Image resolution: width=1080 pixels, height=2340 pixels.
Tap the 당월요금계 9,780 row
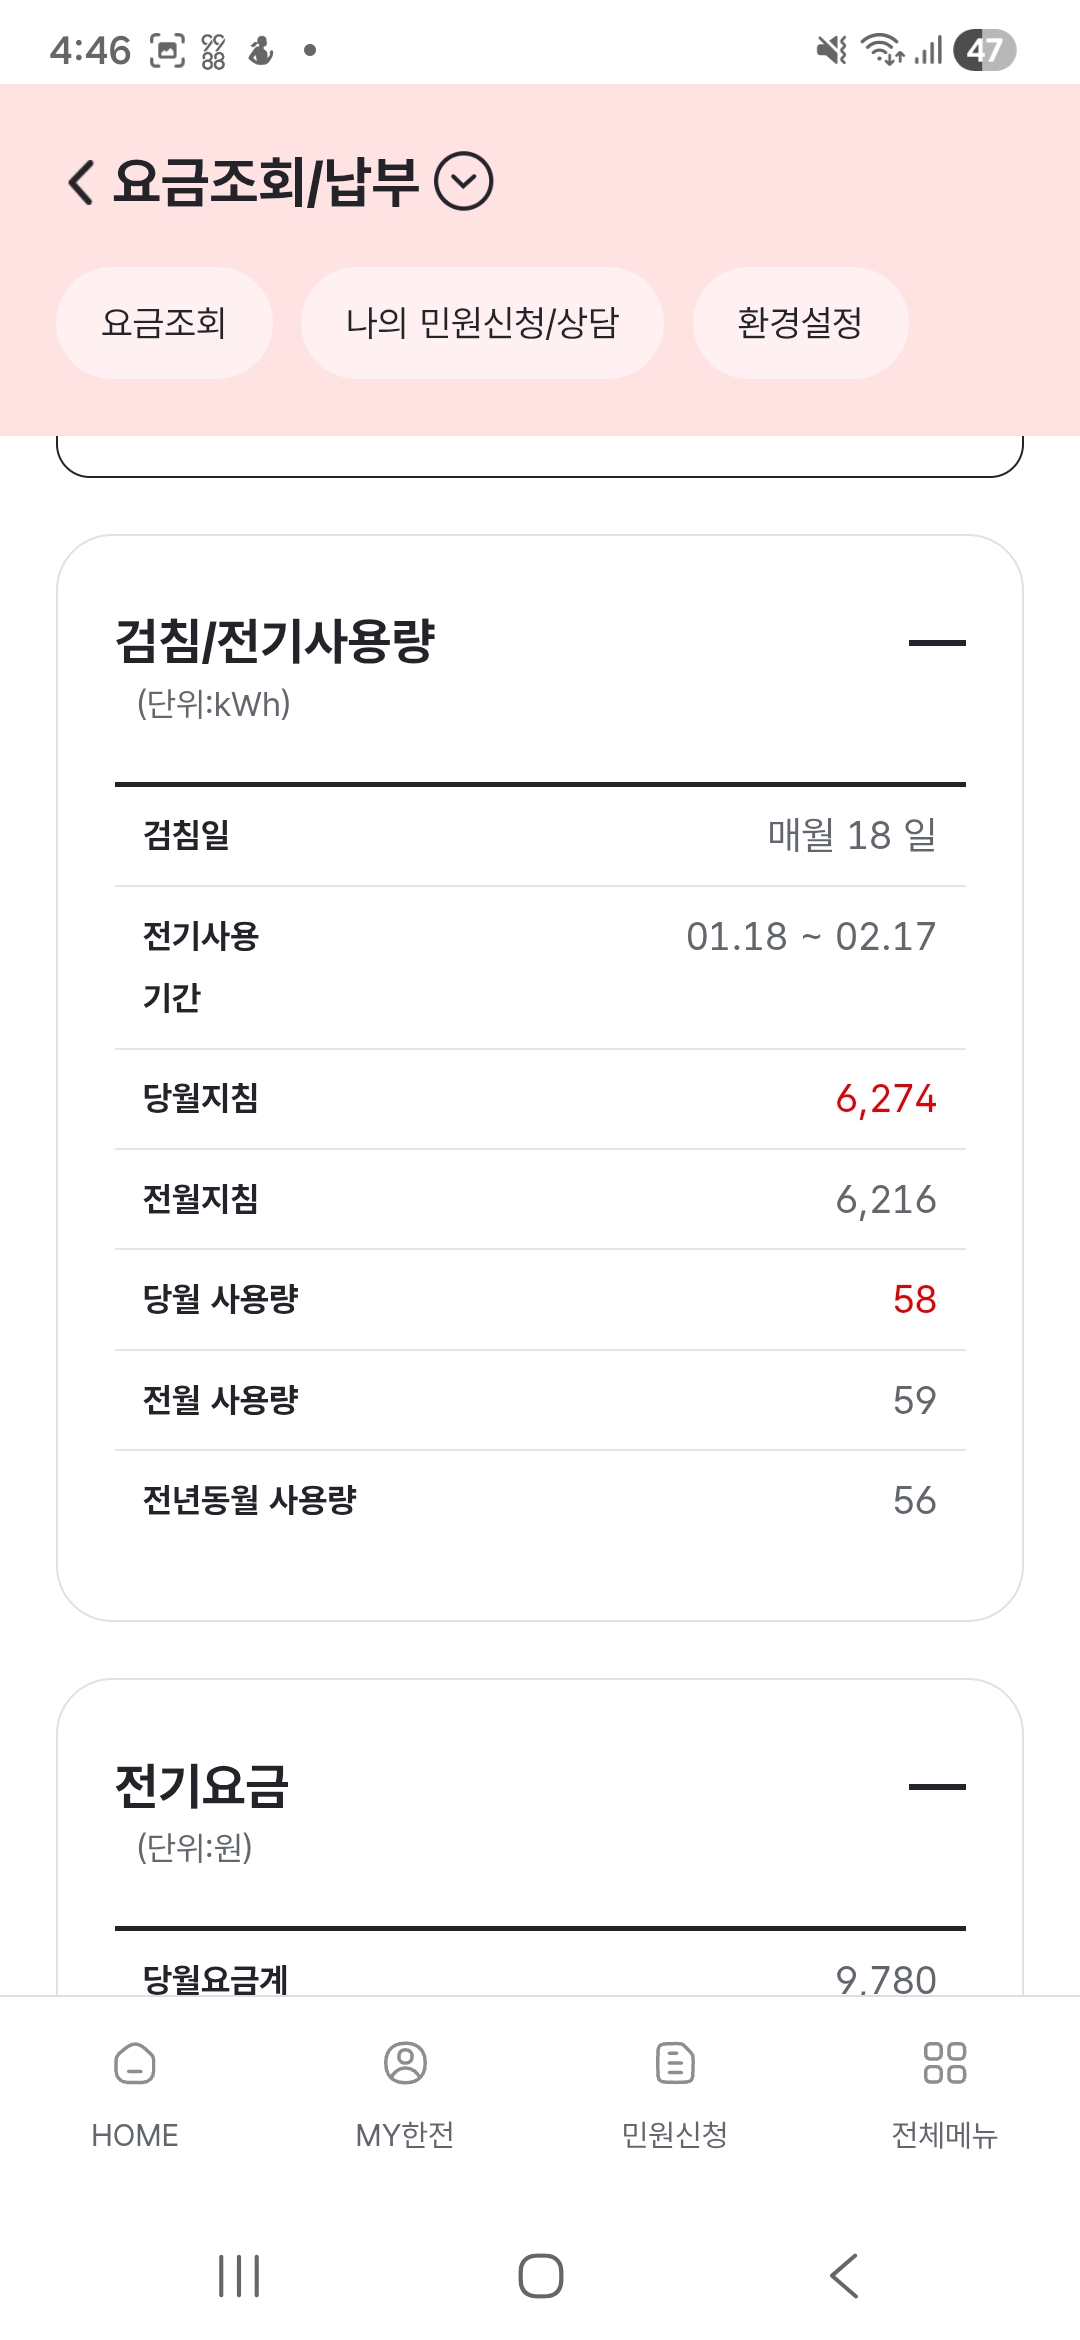click(540, 1978)
